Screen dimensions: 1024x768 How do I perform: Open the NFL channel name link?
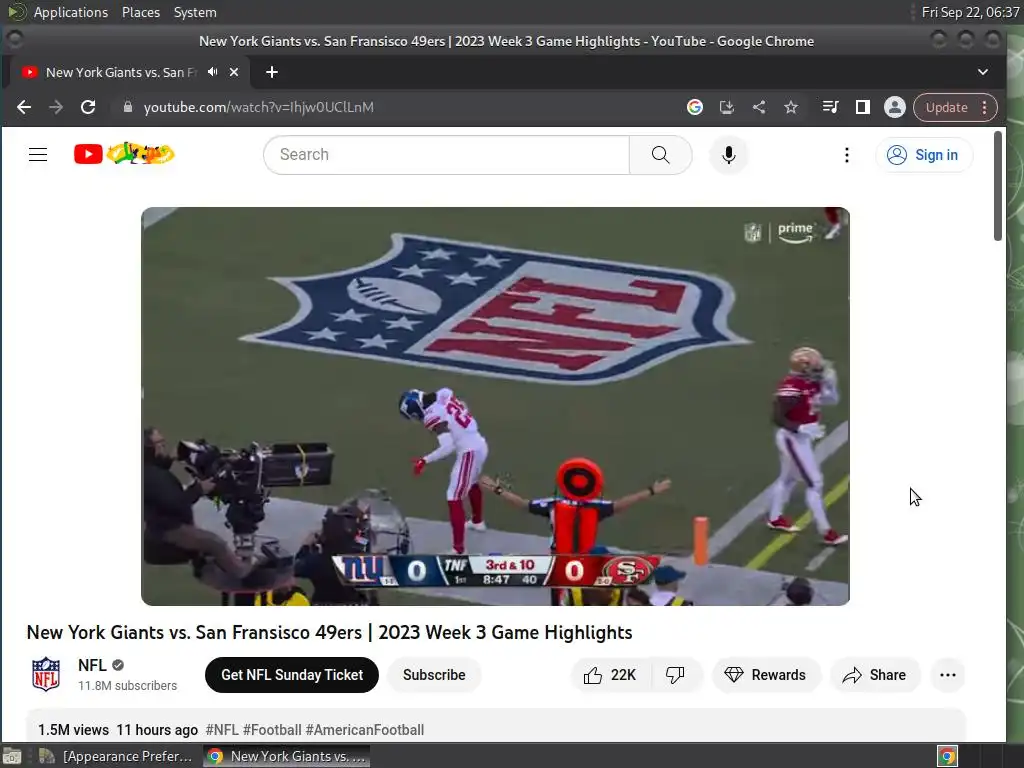pos(92,665)
